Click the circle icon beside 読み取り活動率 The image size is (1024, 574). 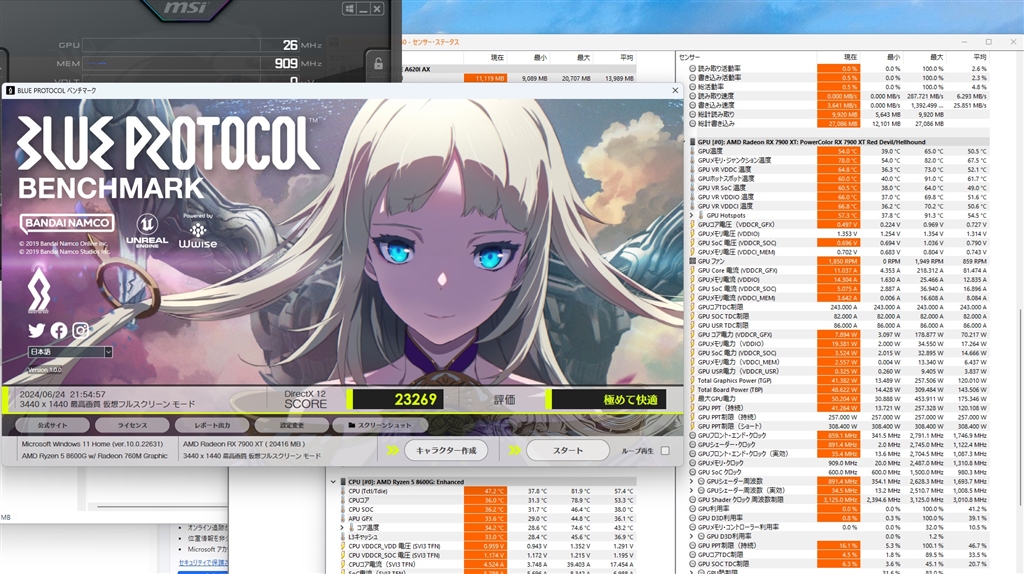point(693,69)
